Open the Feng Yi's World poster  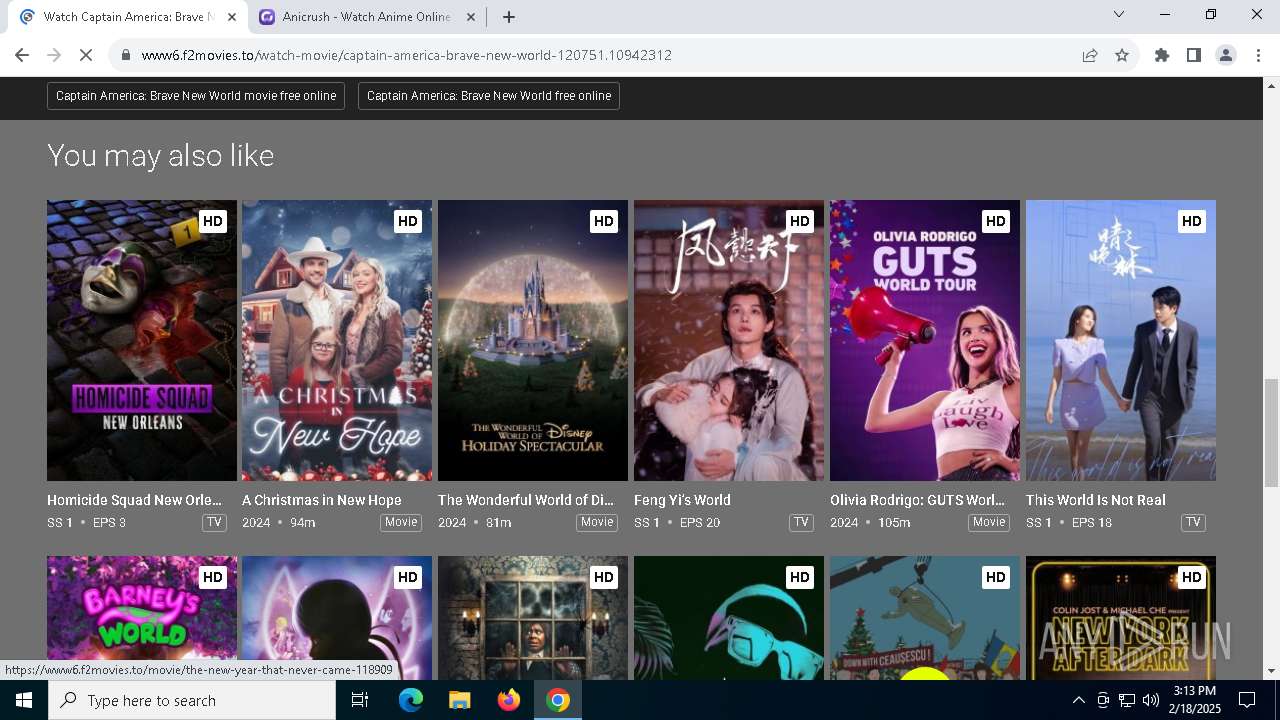pyautogui.click(x=729, y=340)
